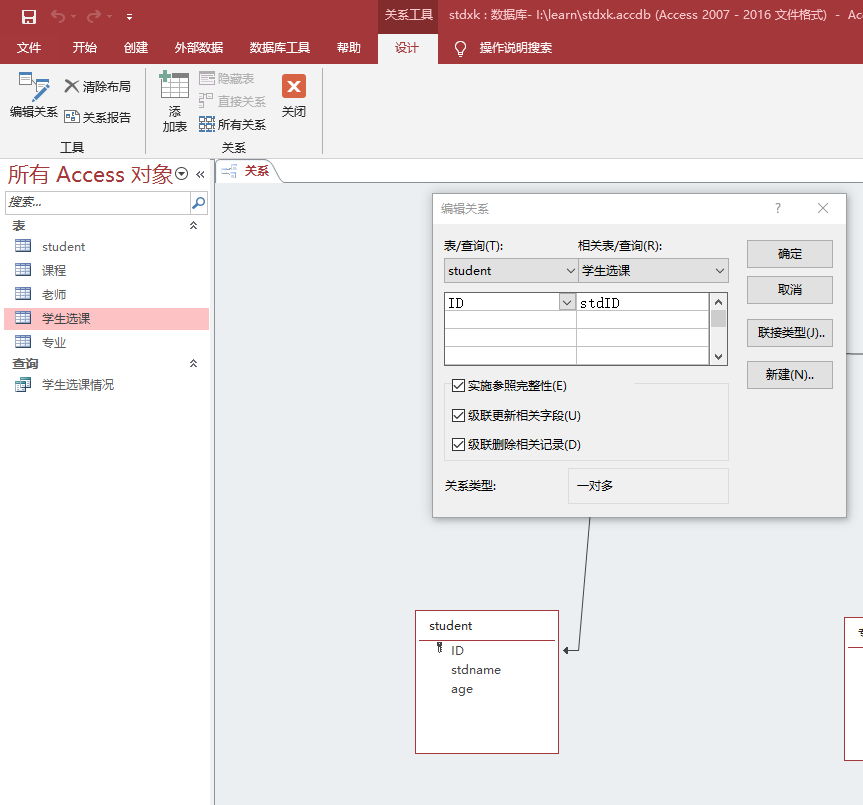Image resolution: width=863 pixels, height=805 pixels.
Task: Select the 学生选课 table
Action: (x=106, y=319)
